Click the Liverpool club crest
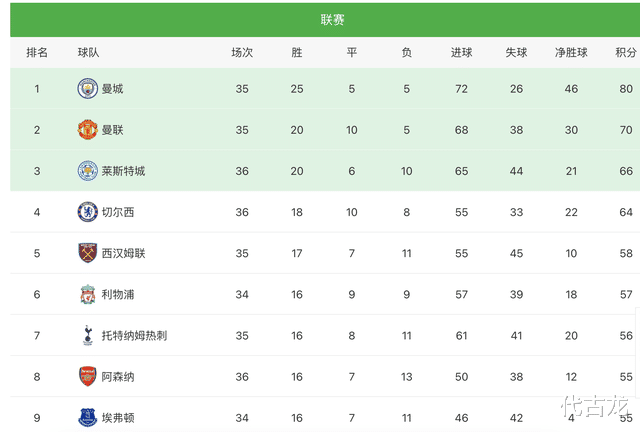This screenshot has width=640, height=432. (88, 294)
